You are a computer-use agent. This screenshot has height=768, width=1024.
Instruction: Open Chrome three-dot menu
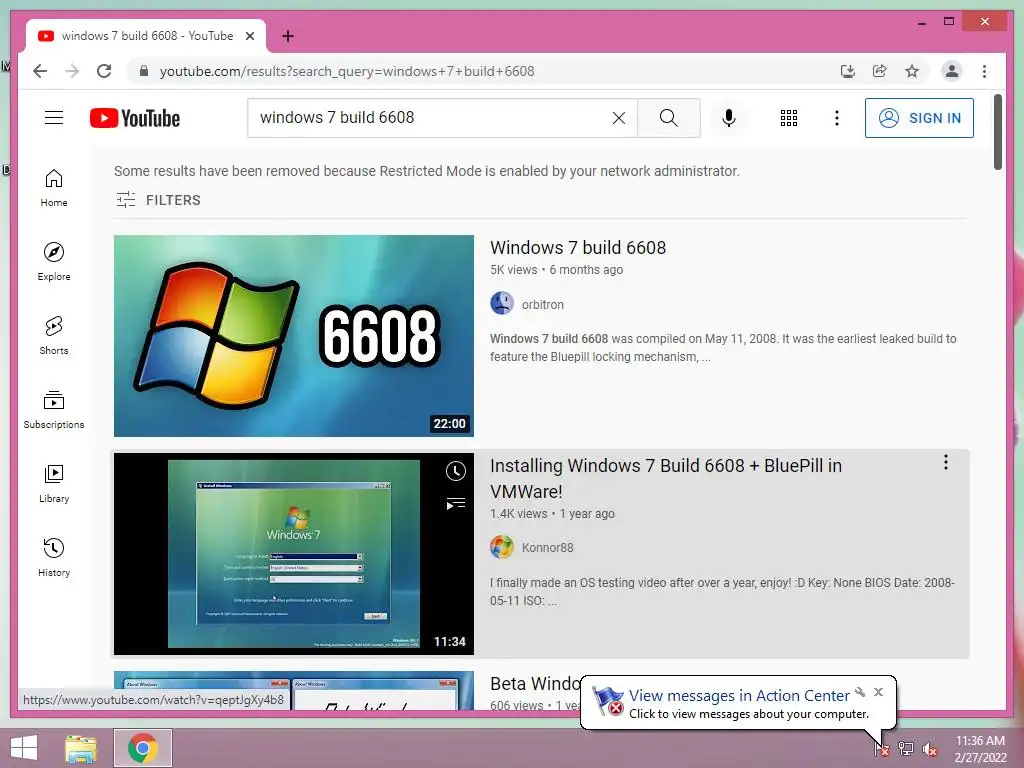coord(984,71)
